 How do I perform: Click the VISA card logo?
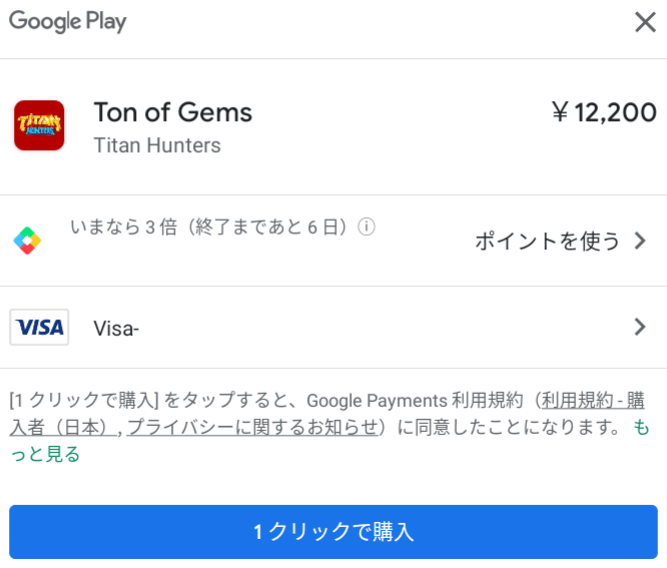tap(39, 327)
